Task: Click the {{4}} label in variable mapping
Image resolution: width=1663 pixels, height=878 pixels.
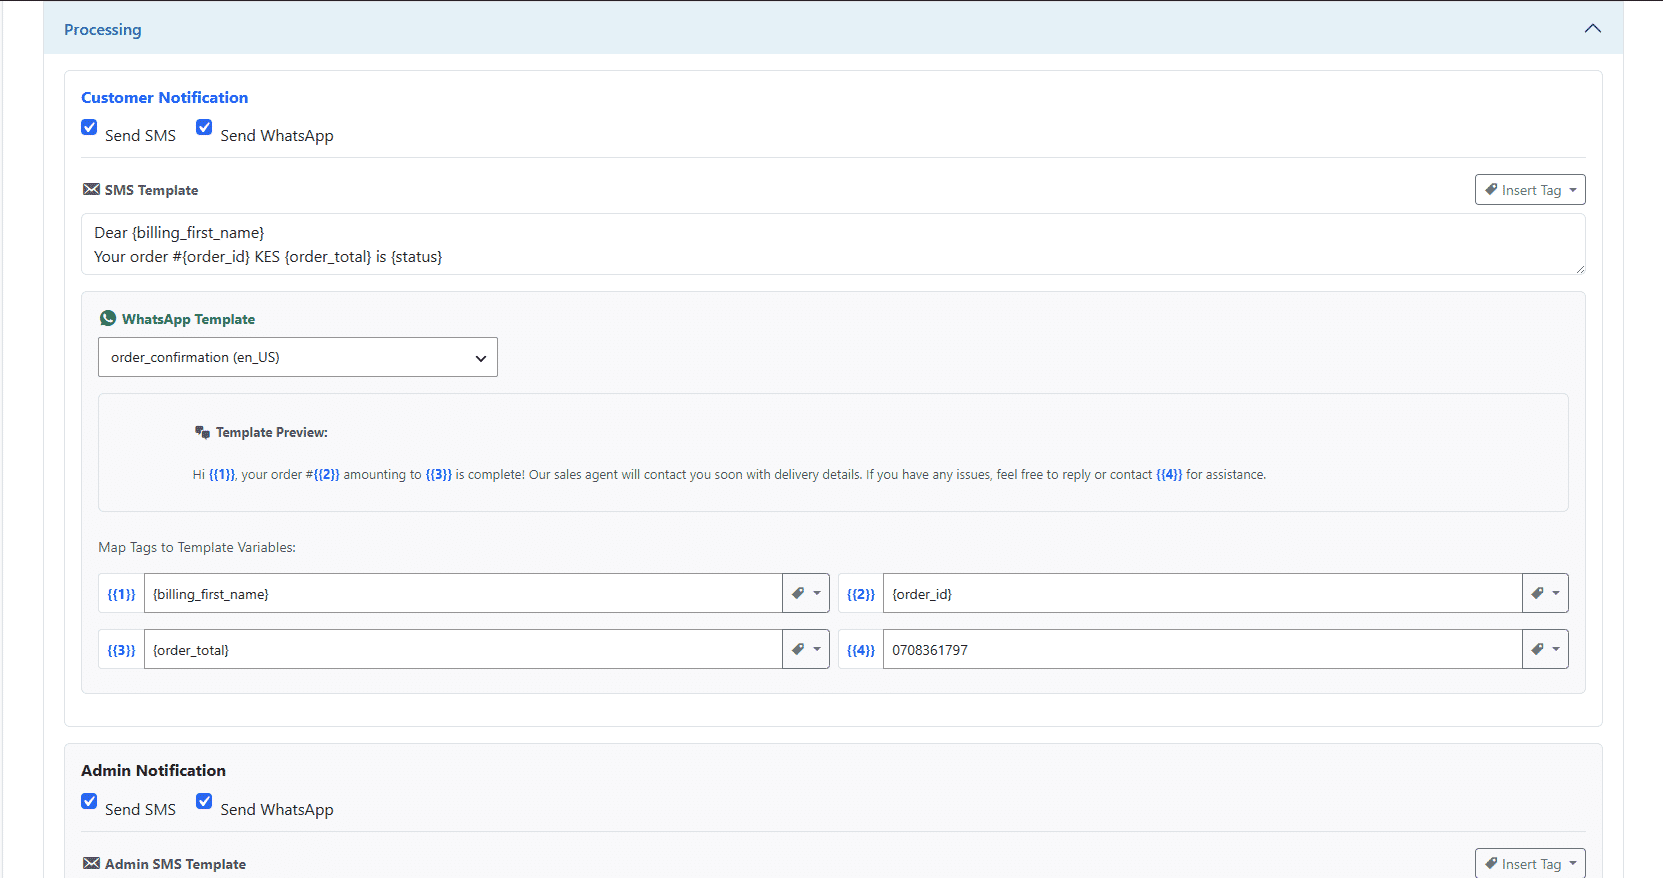Action: 861,649
